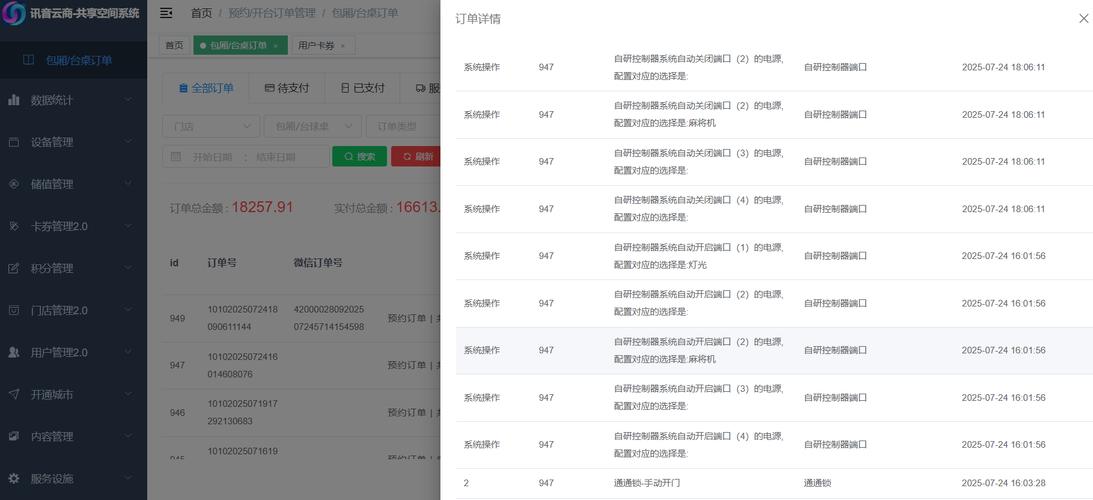This screenshot has width=1093, height=500.
Task: Click the 通通锁-手动开门 log entry
Action: [x=648, y=483]
